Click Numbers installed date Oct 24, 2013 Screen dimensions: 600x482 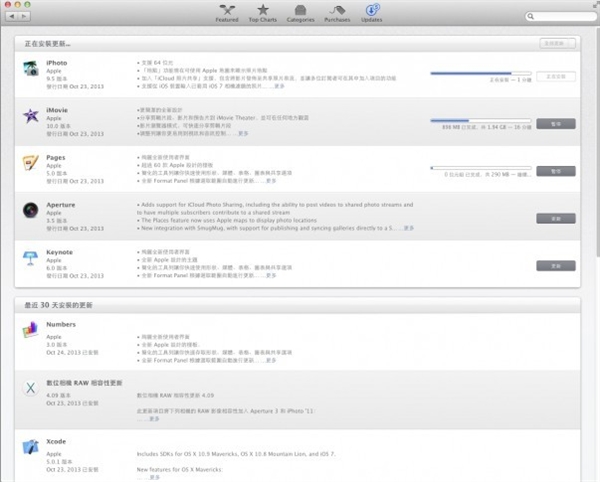click(x=72, y=352)
